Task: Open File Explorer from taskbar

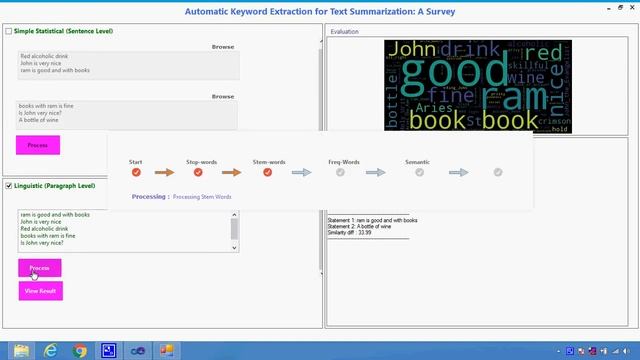Action: pos(21,351)
